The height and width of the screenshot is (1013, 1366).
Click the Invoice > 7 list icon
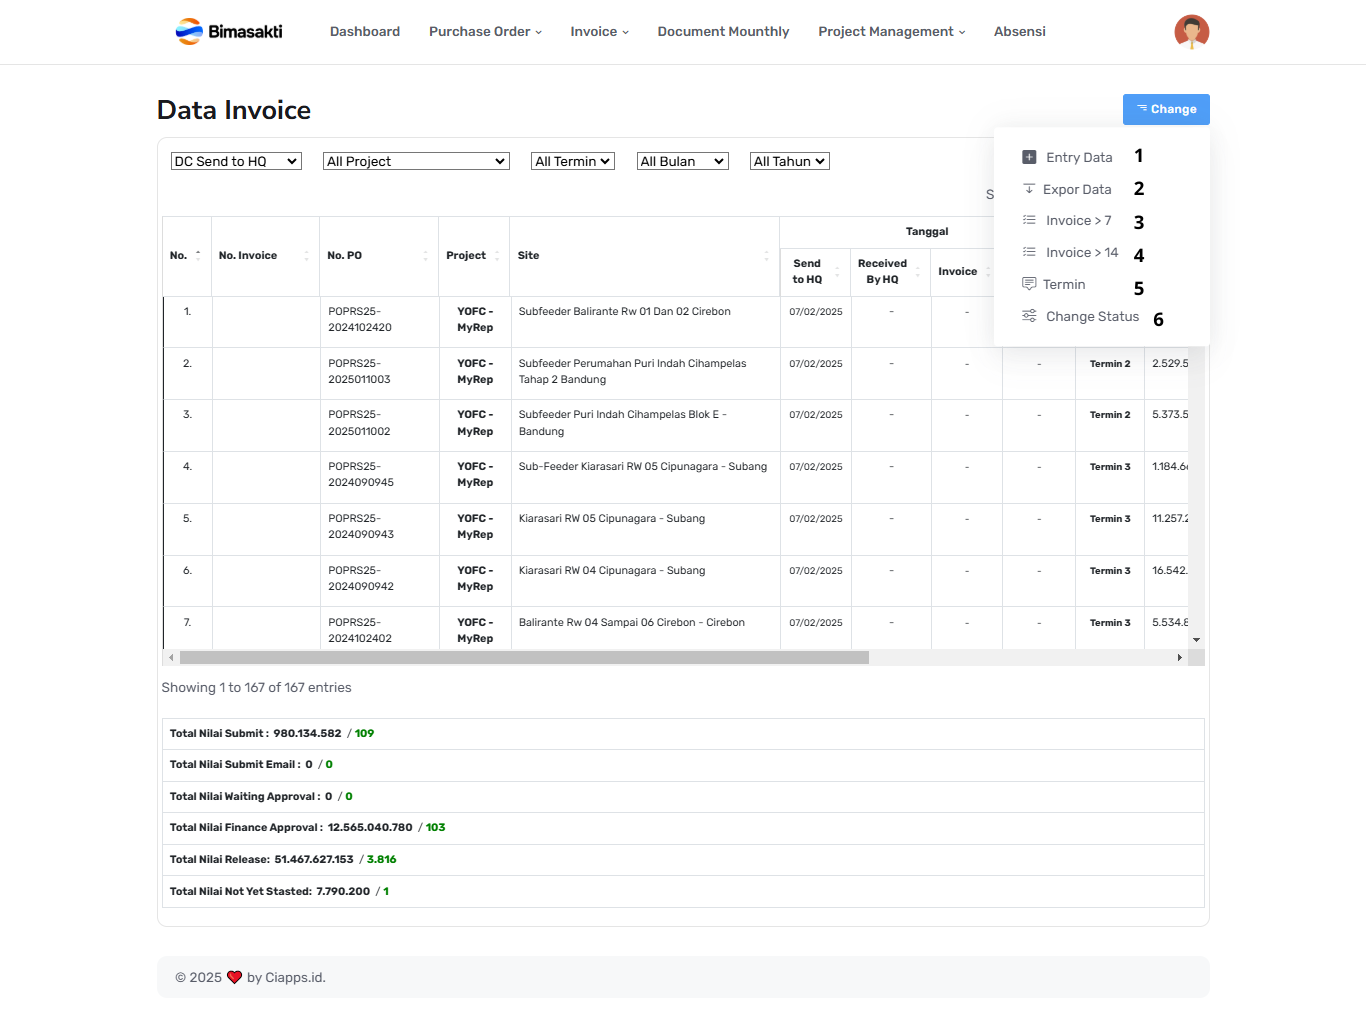[x=1029, y=220]
